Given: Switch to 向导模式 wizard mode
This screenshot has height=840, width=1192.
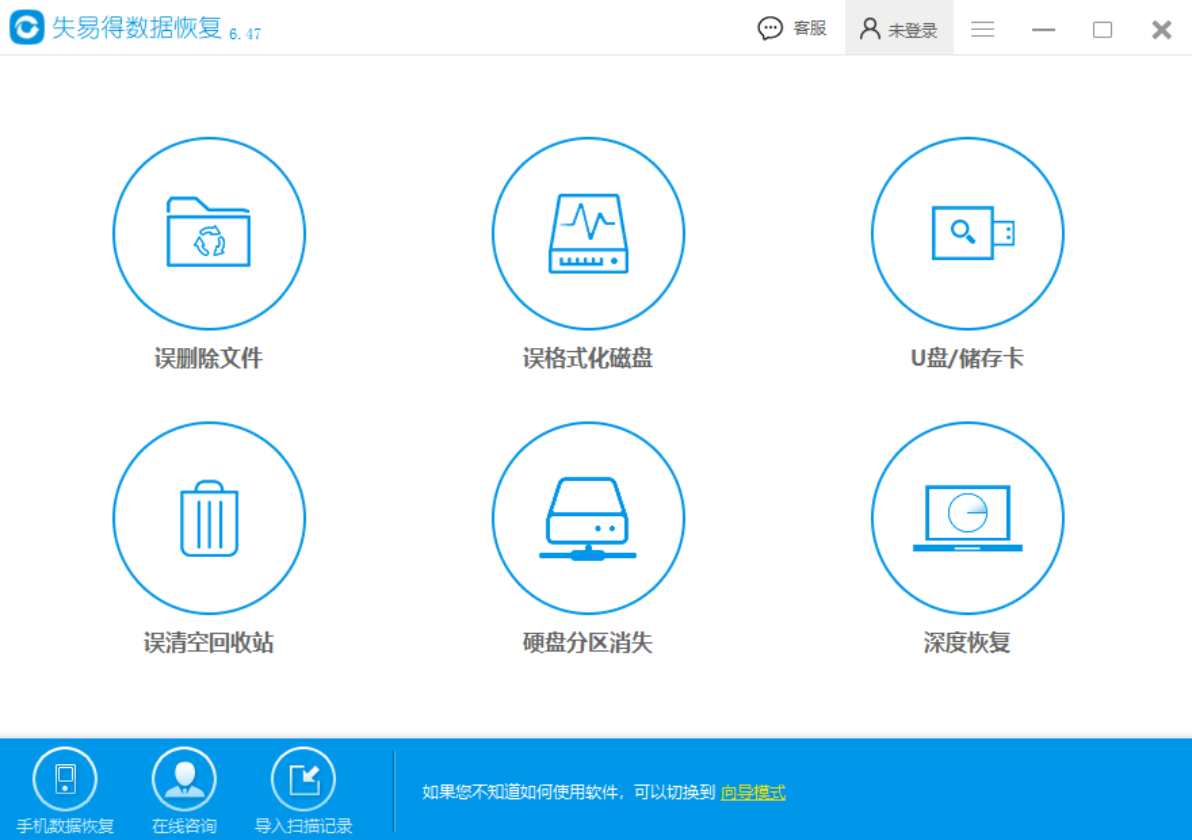Looking at the screenshot, I should [x=753, y=791].
